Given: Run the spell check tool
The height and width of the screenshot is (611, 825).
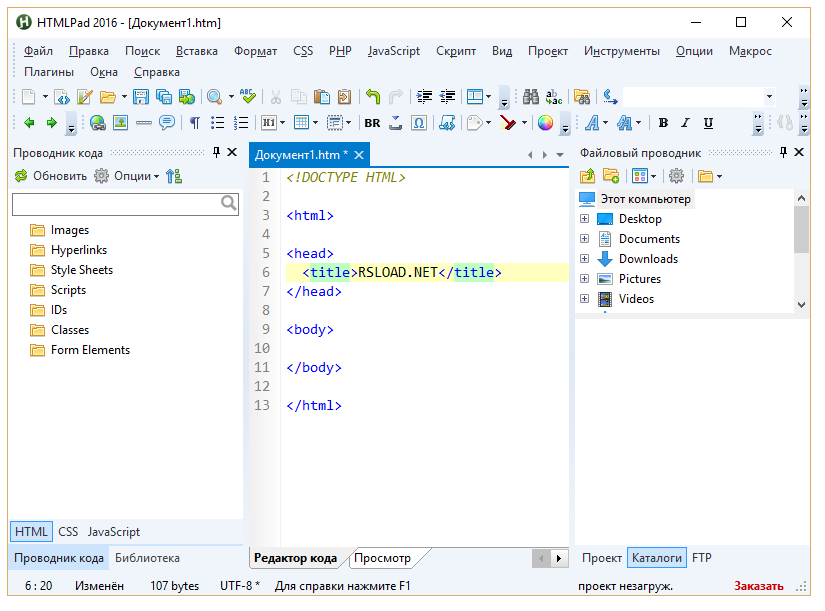Looking at the screenshot, I should (249, 97).
